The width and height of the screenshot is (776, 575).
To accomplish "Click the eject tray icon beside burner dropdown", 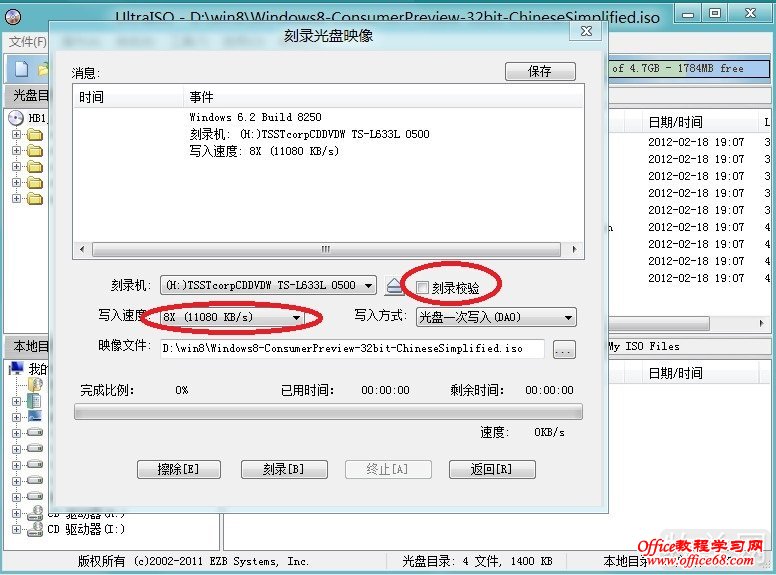I will click(x=394, y=286).
